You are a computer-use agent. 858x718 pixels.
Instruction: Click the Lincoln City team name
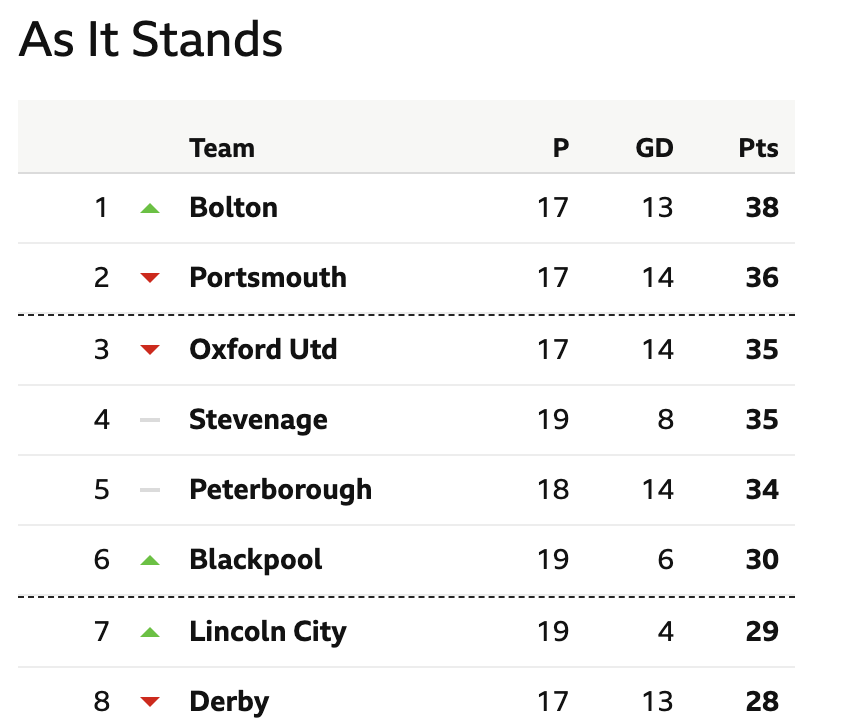(268, 632)
